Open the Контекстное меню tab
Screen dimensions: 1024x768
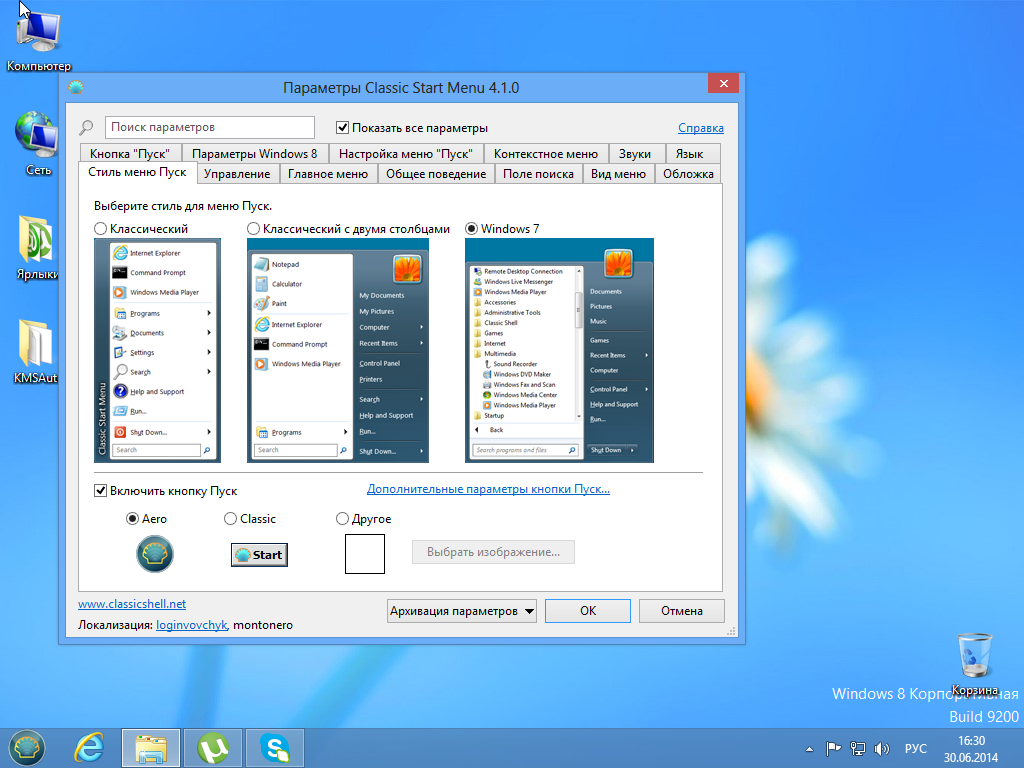click(546, 153)
